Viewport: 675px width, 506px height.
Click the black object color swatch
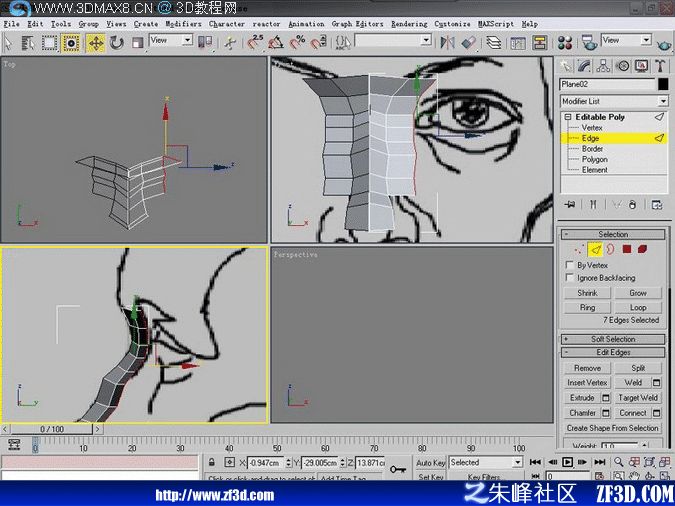(x=663, y=84)
